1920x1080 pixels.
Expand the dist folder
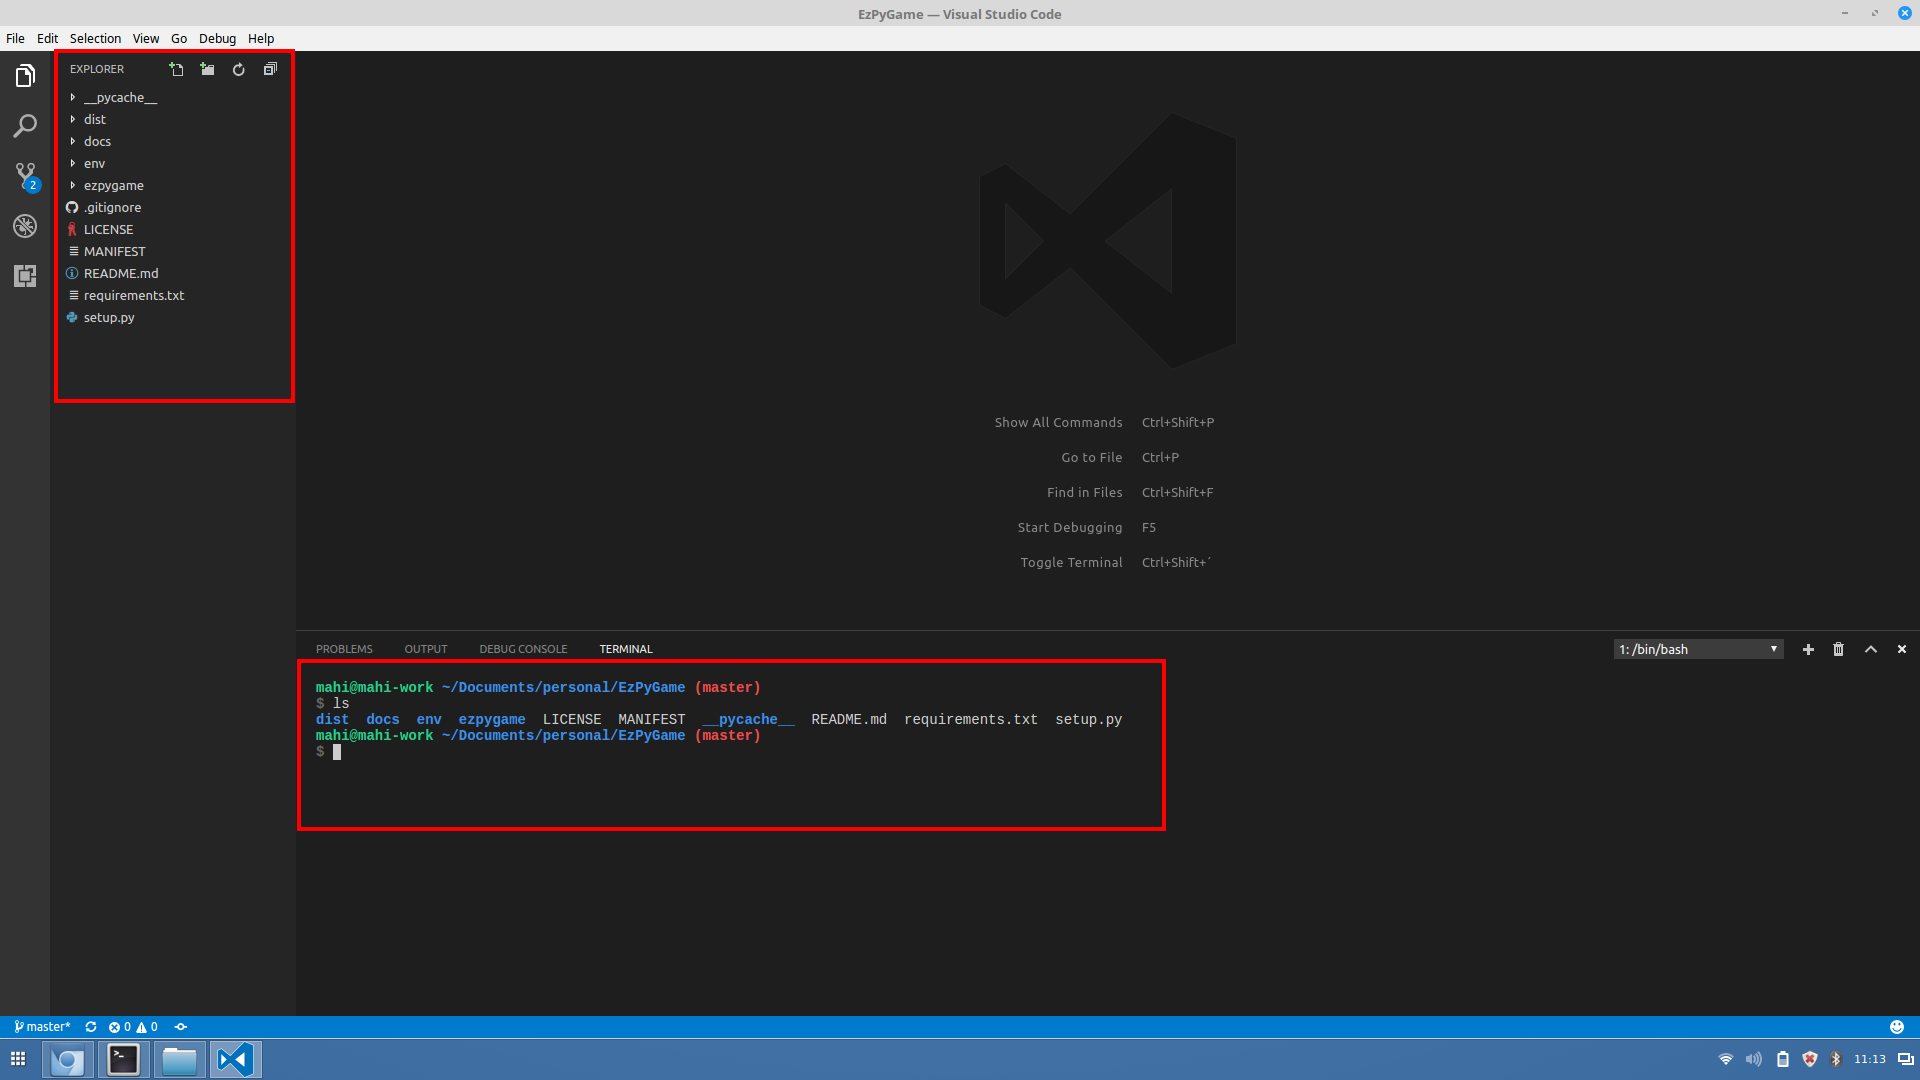click(x=173, y=119)
